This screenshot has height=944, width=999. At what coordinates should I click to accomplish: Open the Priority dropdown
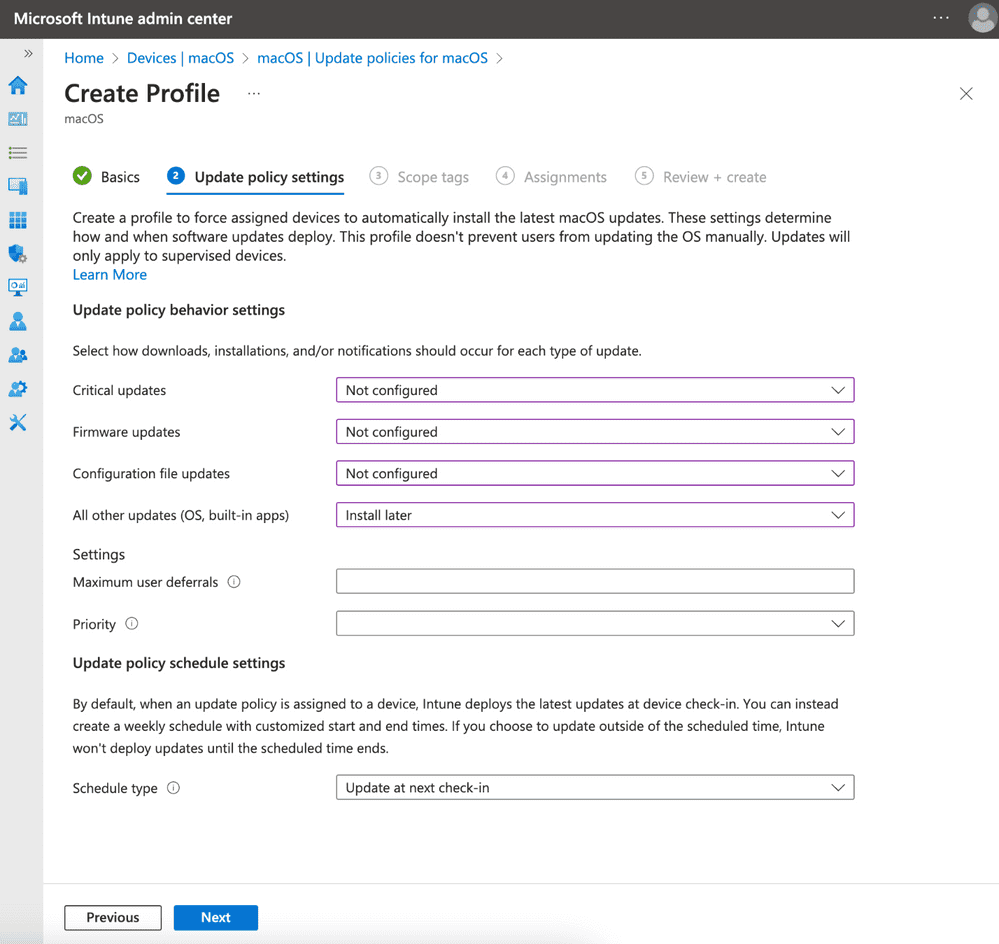595,623
